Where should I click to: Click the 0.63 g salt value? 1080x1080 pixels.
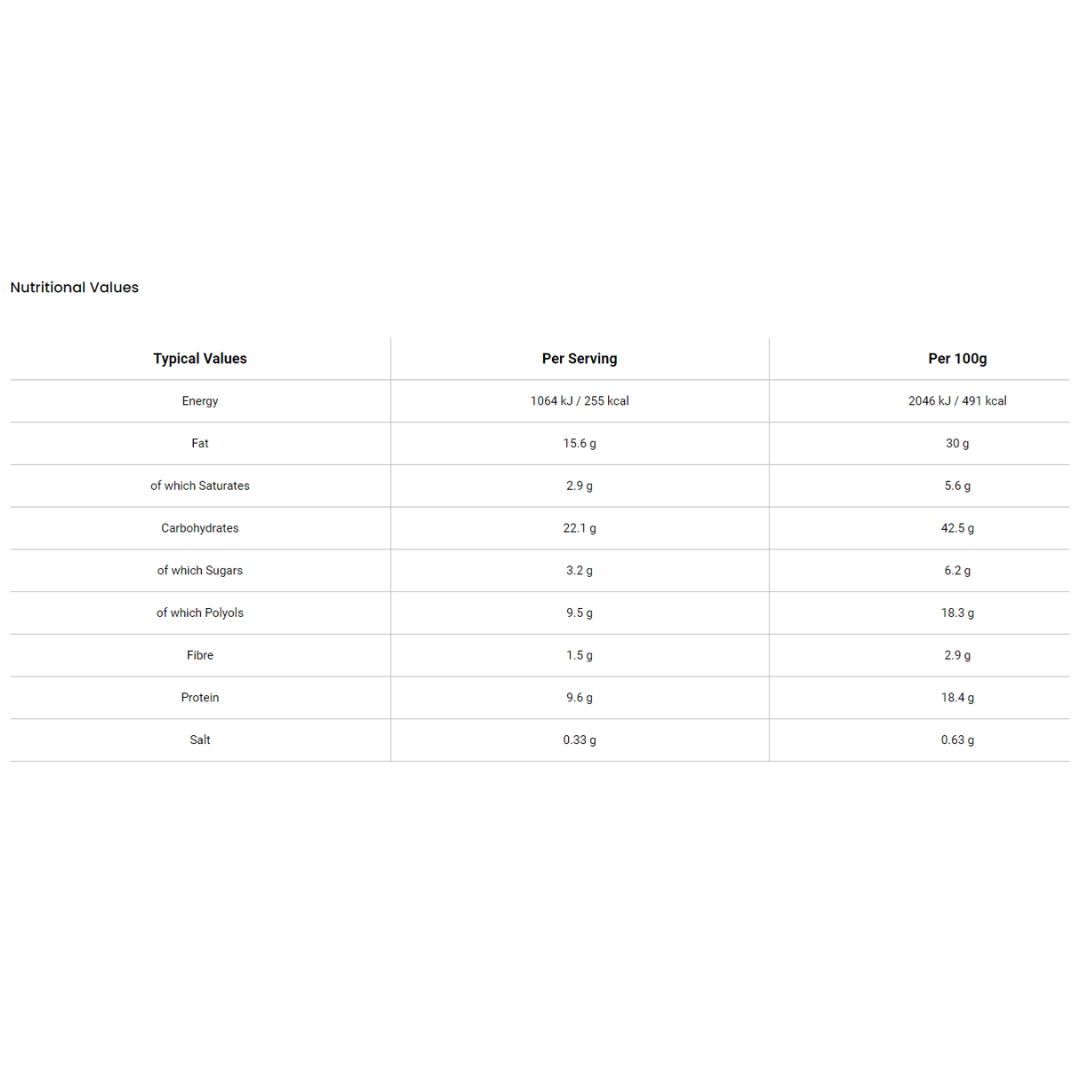957,740
